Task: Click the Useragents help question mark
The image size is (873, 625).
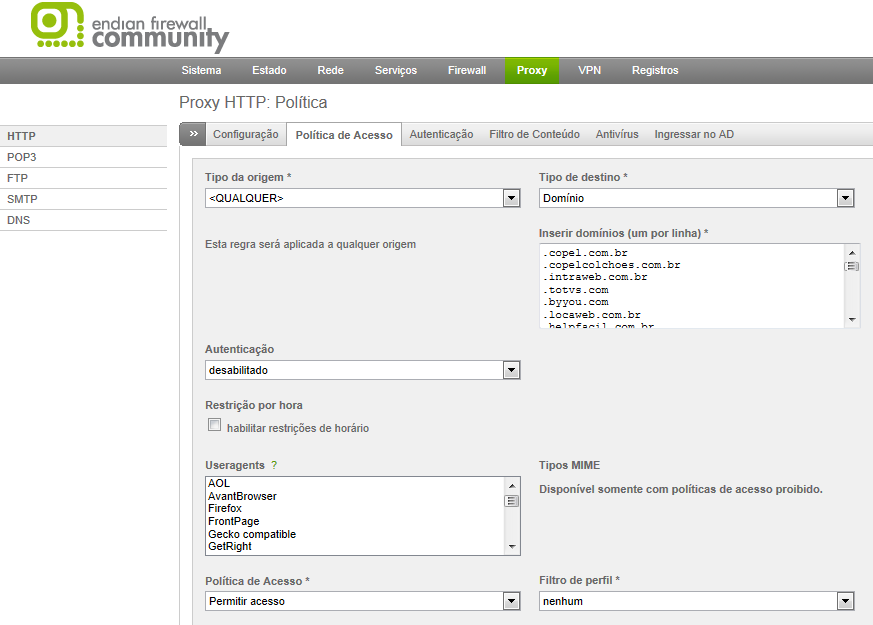Action: pyautogui.click(x=274, y=465)
